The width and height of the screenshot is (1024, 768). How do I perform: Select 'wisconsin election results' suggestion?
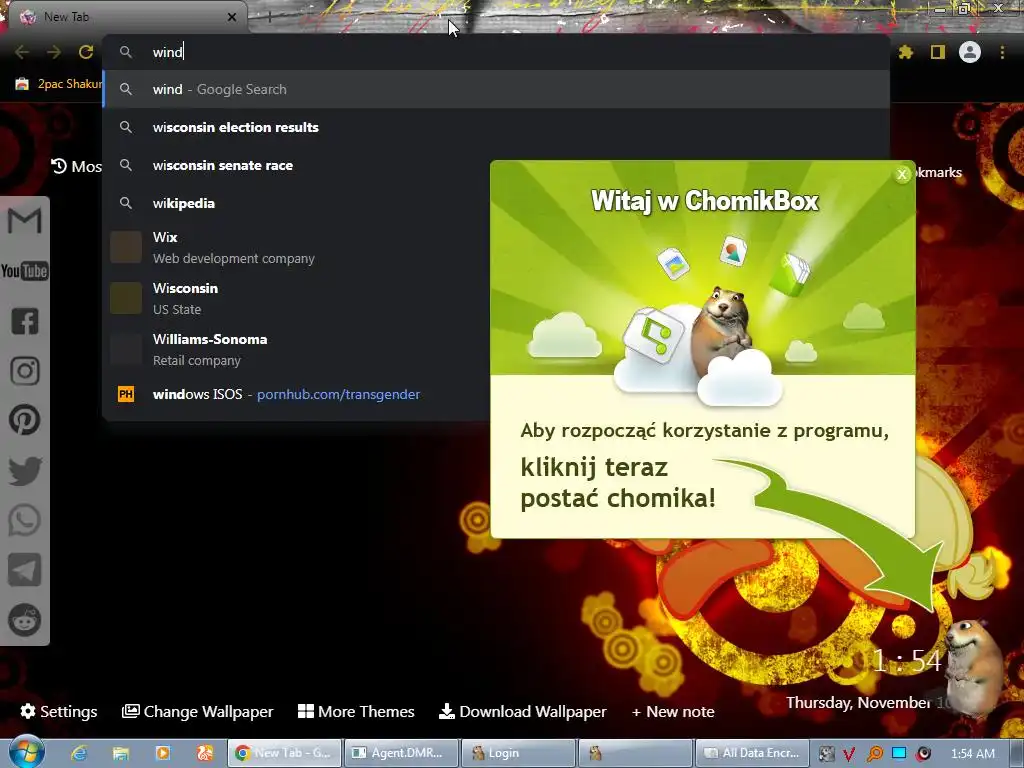(x=496, y=127)
